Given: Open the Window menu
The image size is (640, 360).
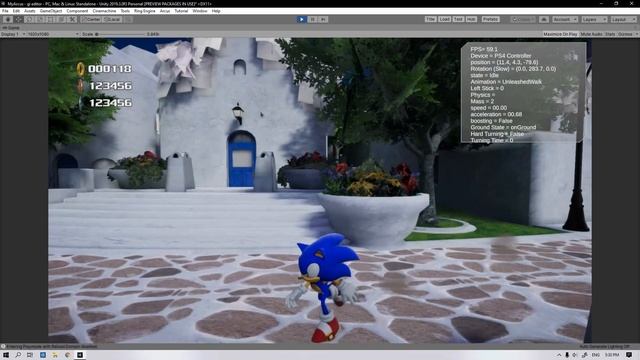Looking at the screenshot, I should point(200,11).
